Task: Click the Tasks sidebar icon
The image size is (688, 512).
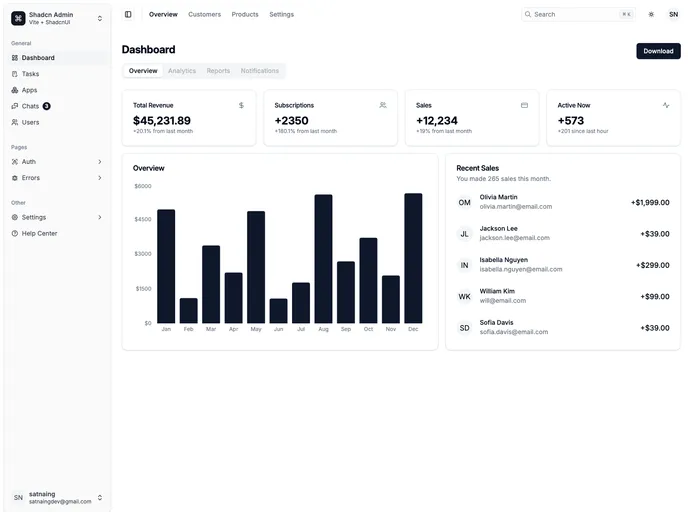Action: pyautogui.click(x=15, y=74)
